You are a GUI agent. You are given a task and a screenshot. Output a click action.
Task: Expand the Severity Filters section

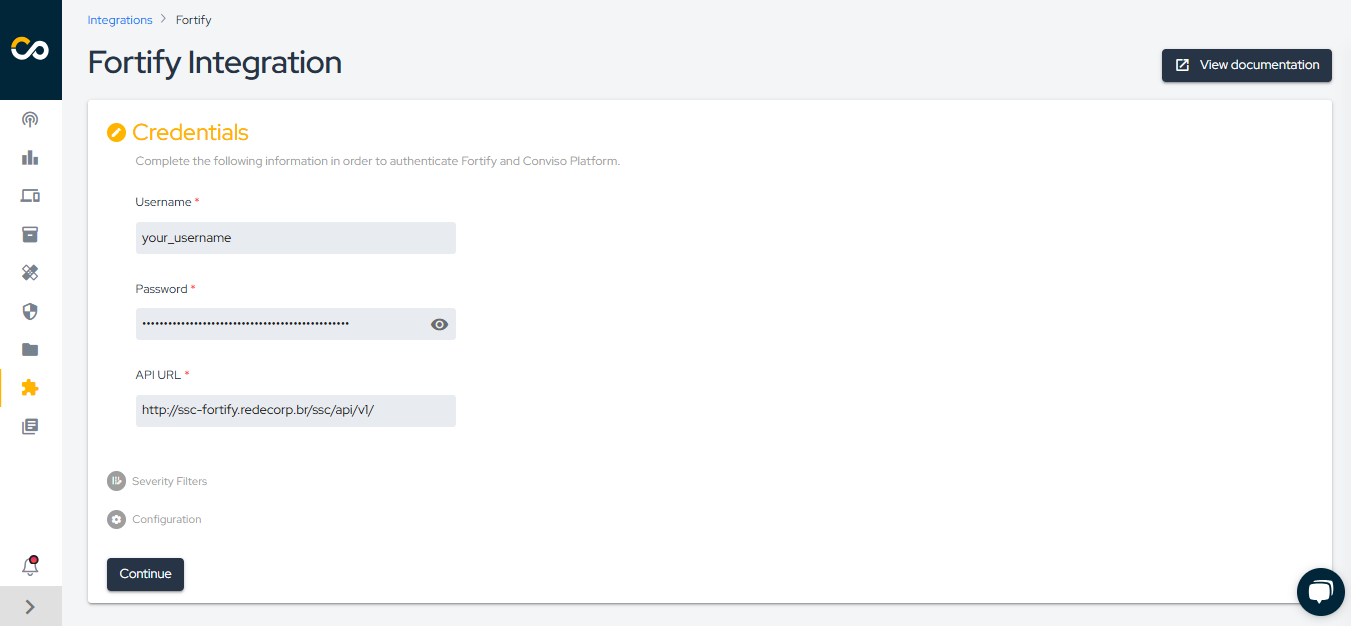[158, 481]
